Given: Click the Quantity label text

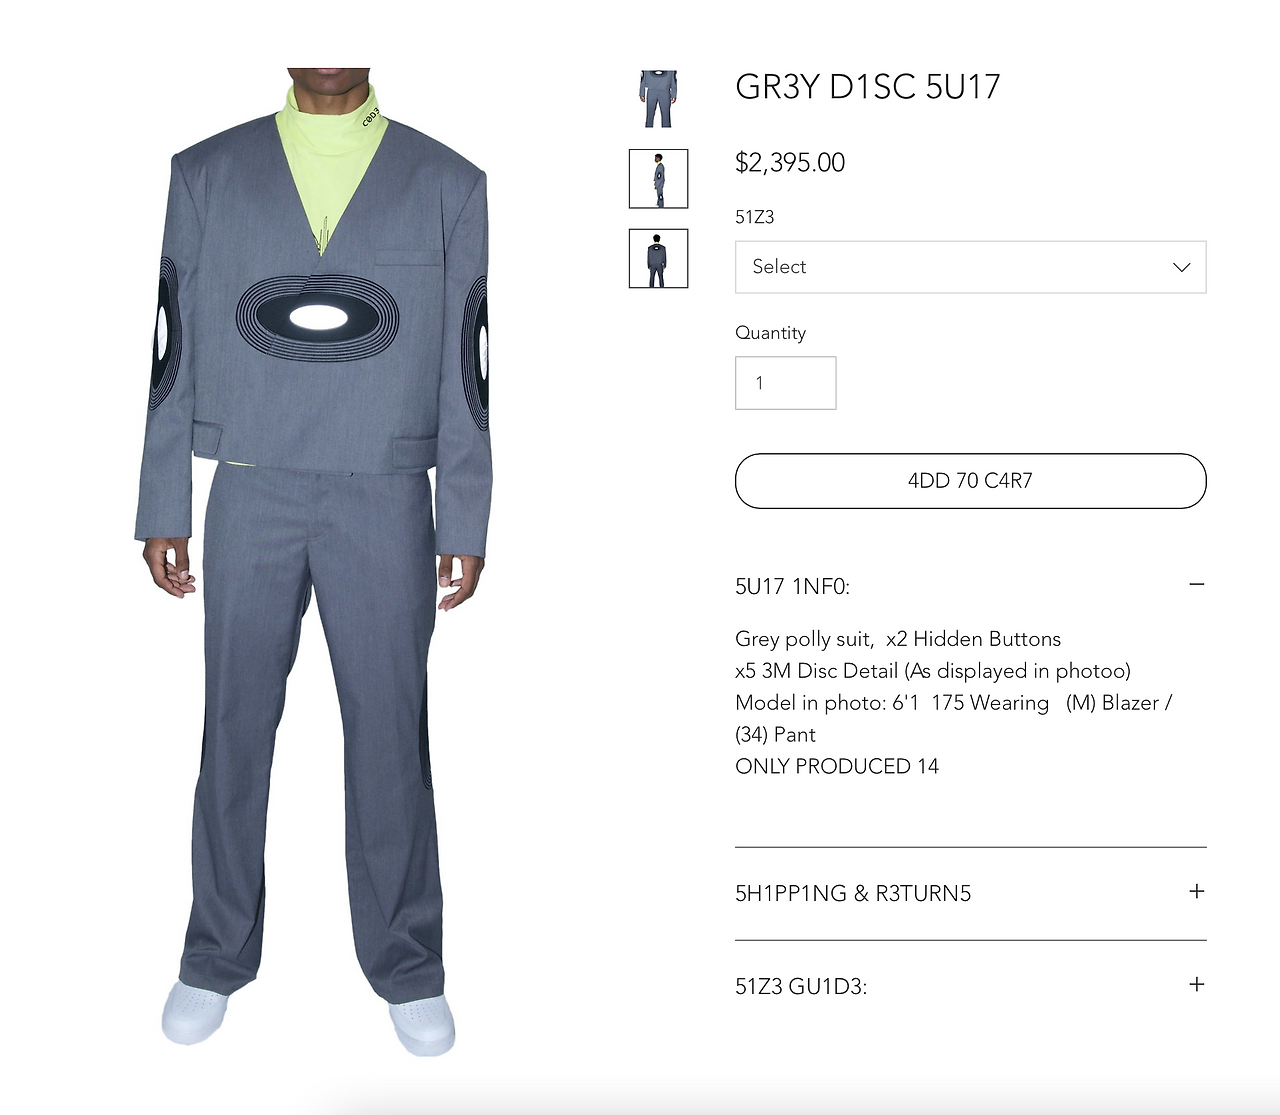Looking at the screenshot, I should pos(770,333).
